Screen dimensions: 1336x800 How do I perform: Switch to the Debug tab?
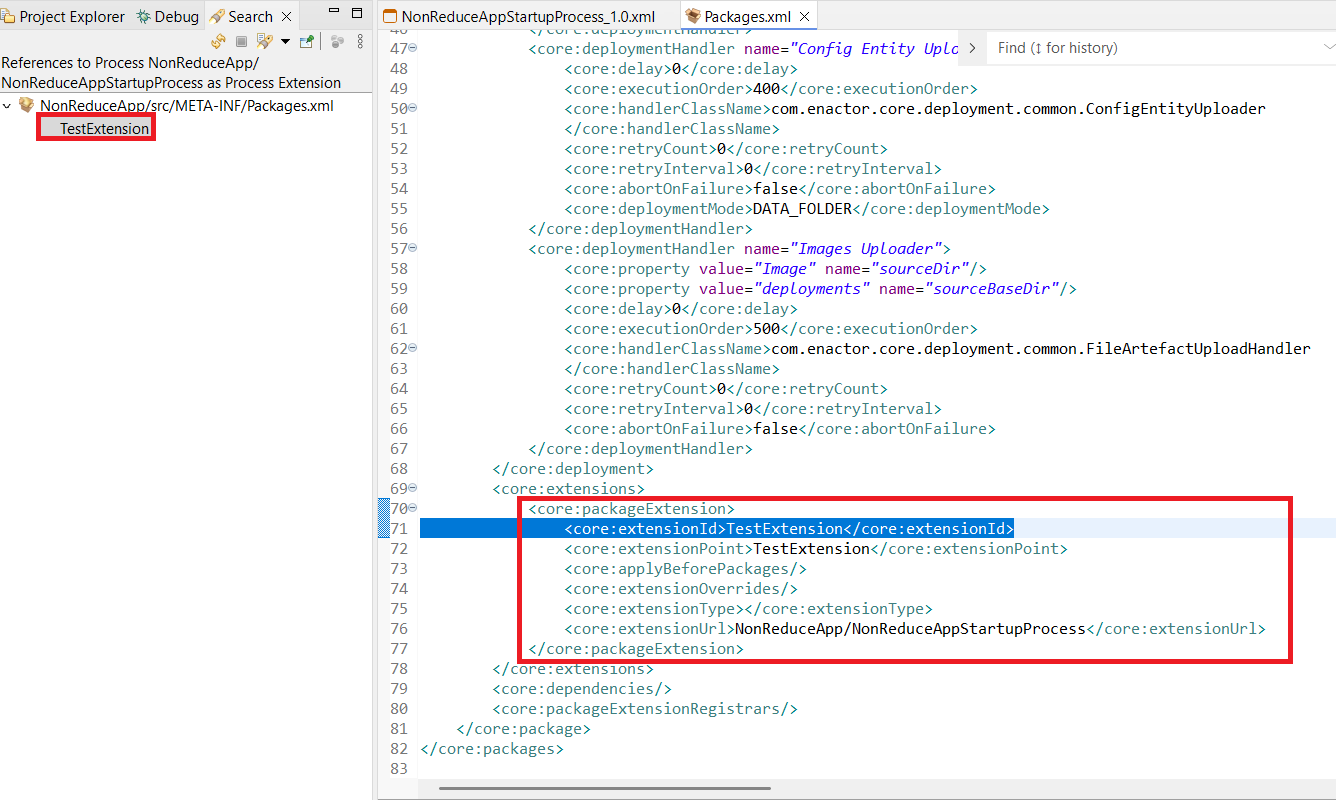pyautogui.click(x=168, y=17)
